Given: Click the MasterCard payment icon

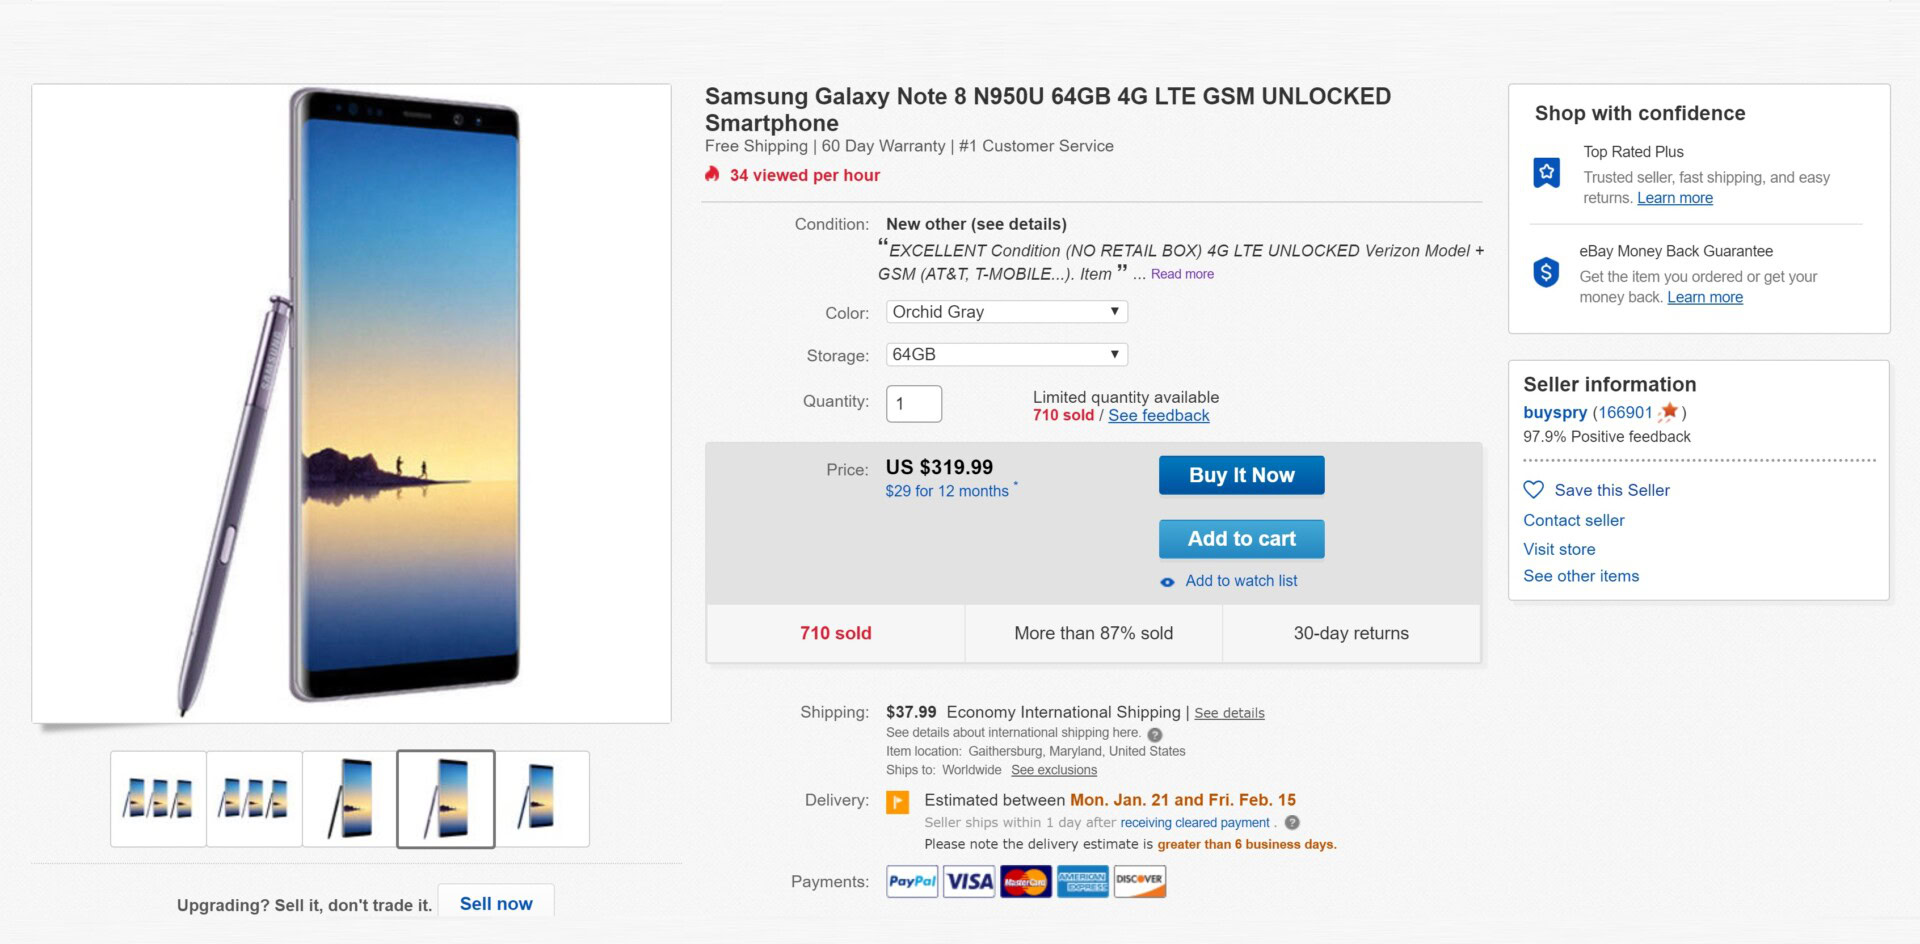Looking at the screenshot, I should [x=1025, y=881].
